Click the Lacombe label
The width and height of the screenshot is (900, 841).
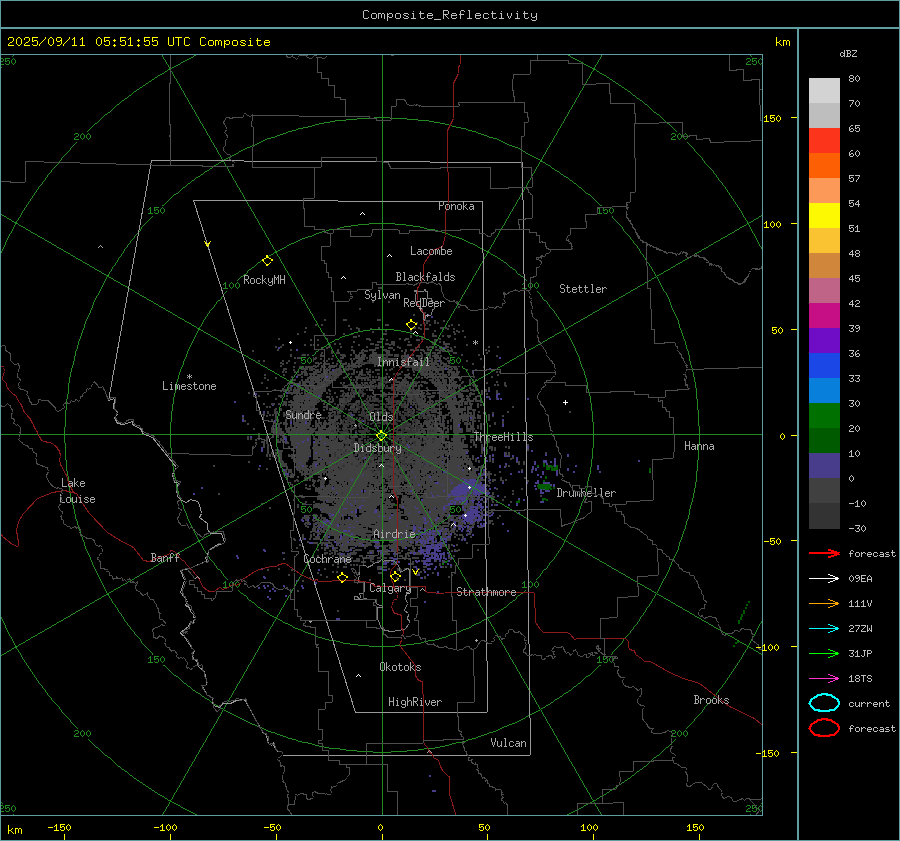tap(431, 251)
